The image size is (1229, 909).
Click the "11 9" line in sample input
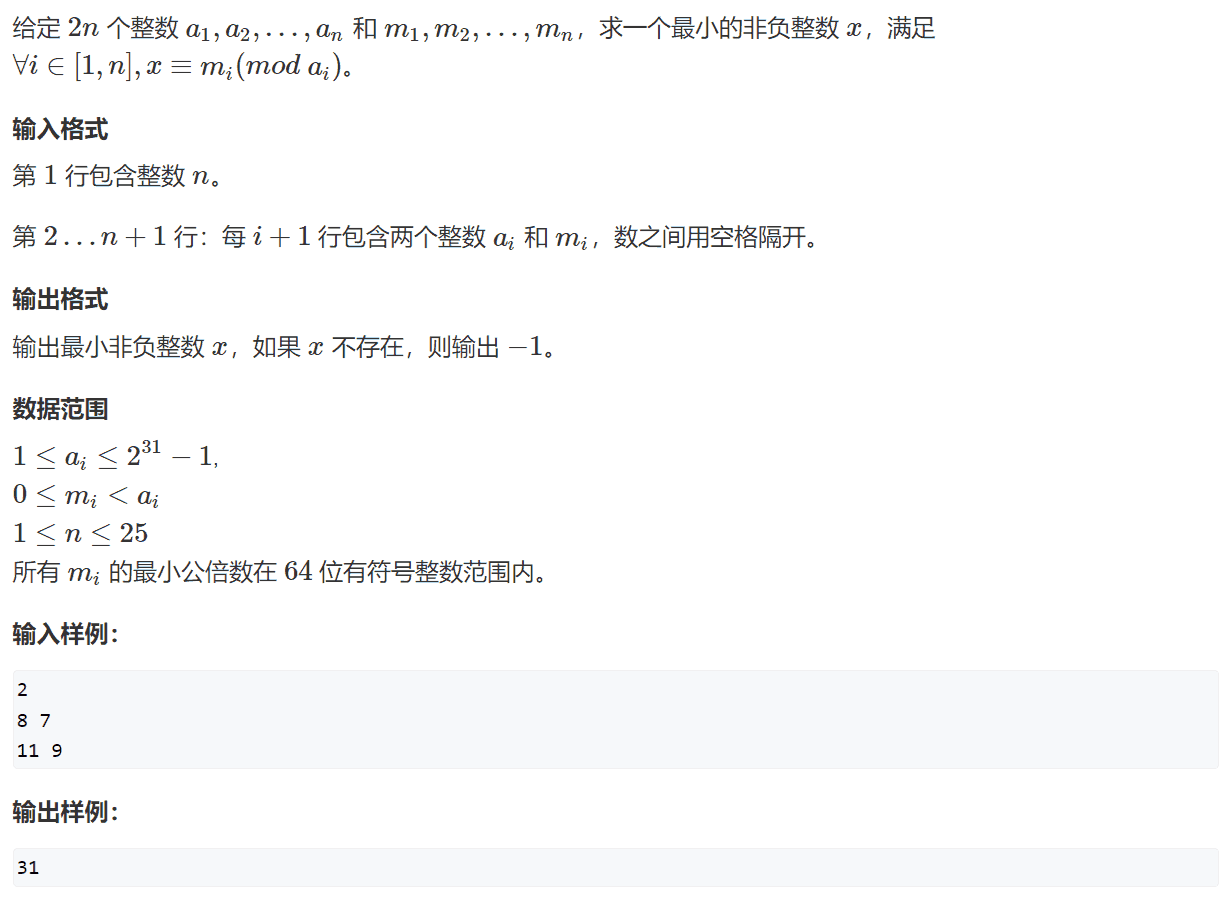(x=40, y=750)
